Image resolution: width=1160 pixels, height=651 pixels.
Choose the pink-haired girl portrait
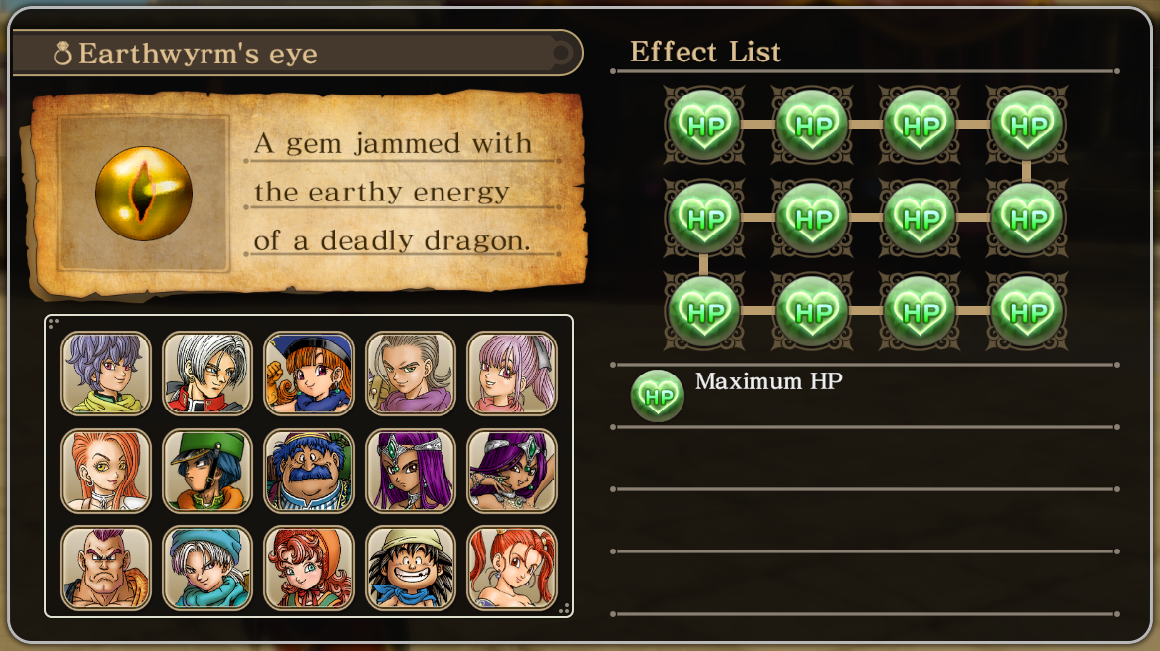tap(511, 373)
